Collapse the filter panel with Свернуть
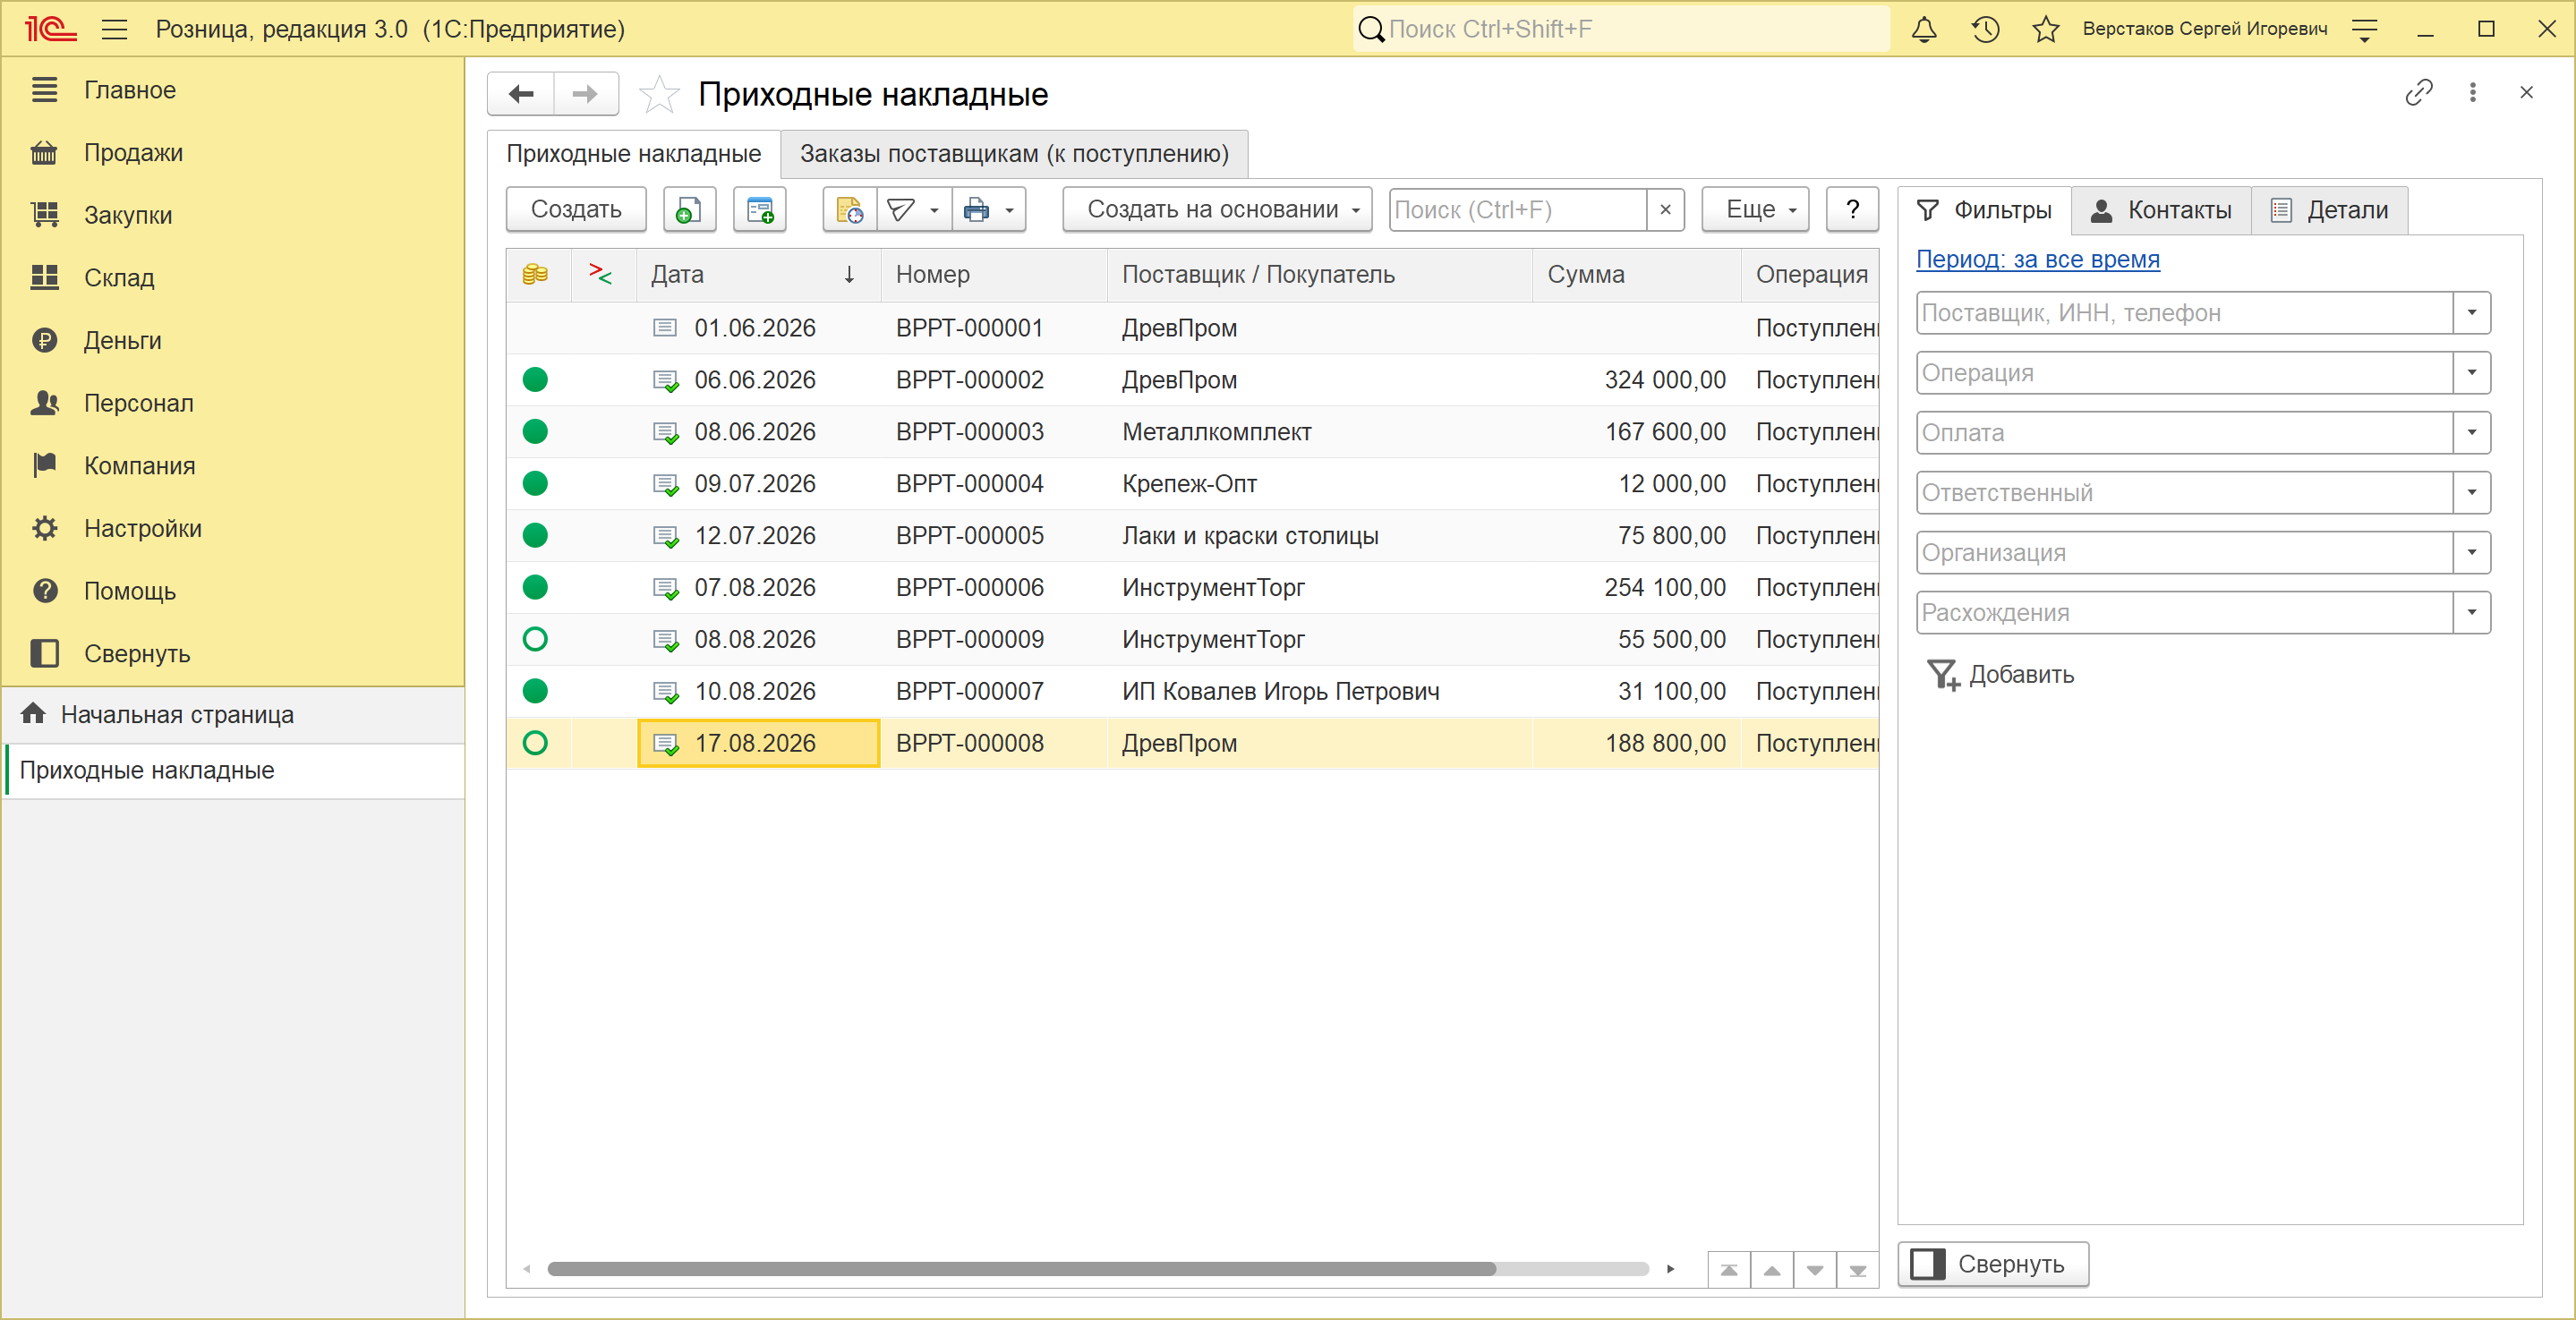Screen dimensions: 2576x1320 click(1993, 1264)
